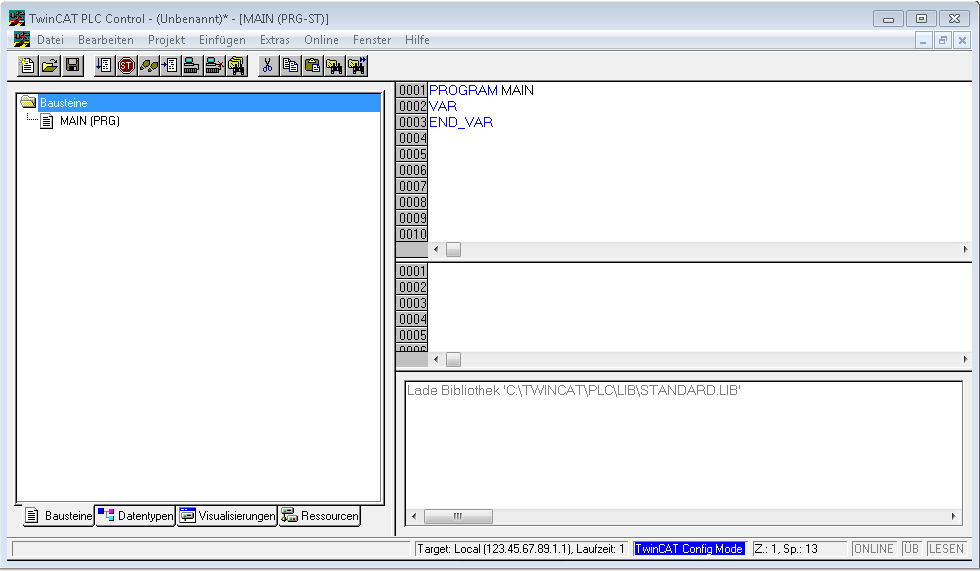Click the ÜB overwrite indicator in status bar
The width and height of the screenshot is (980, 571).
pyautogui.click(x=911, y=549)
